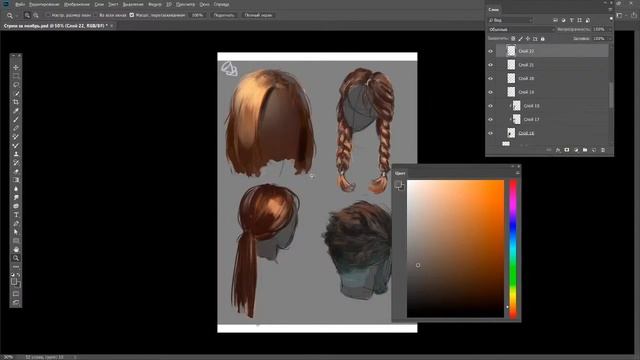This screenshot has height=360, width=640.
Task: Enable 'Во всех окнах' checkbox
Action: (96, 15)
